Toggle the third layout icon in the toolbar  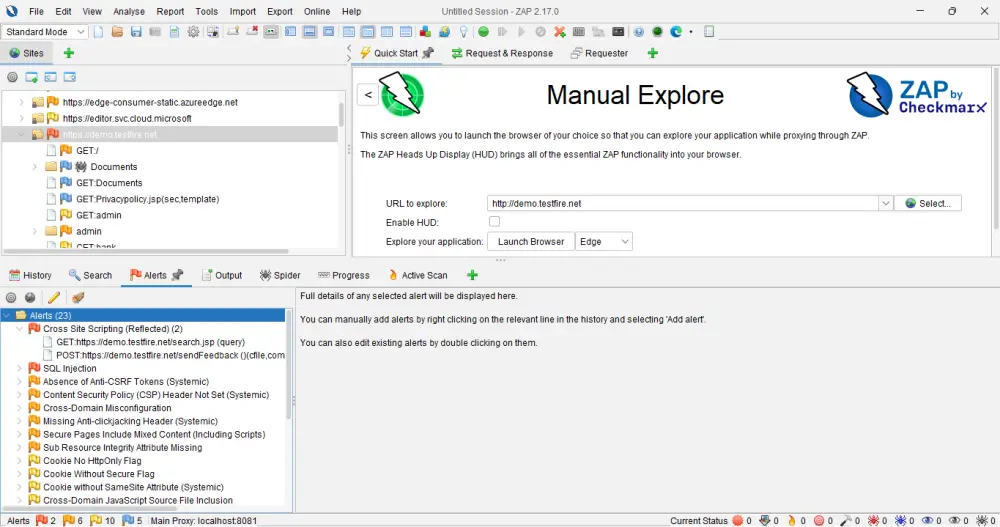[328, 32]
